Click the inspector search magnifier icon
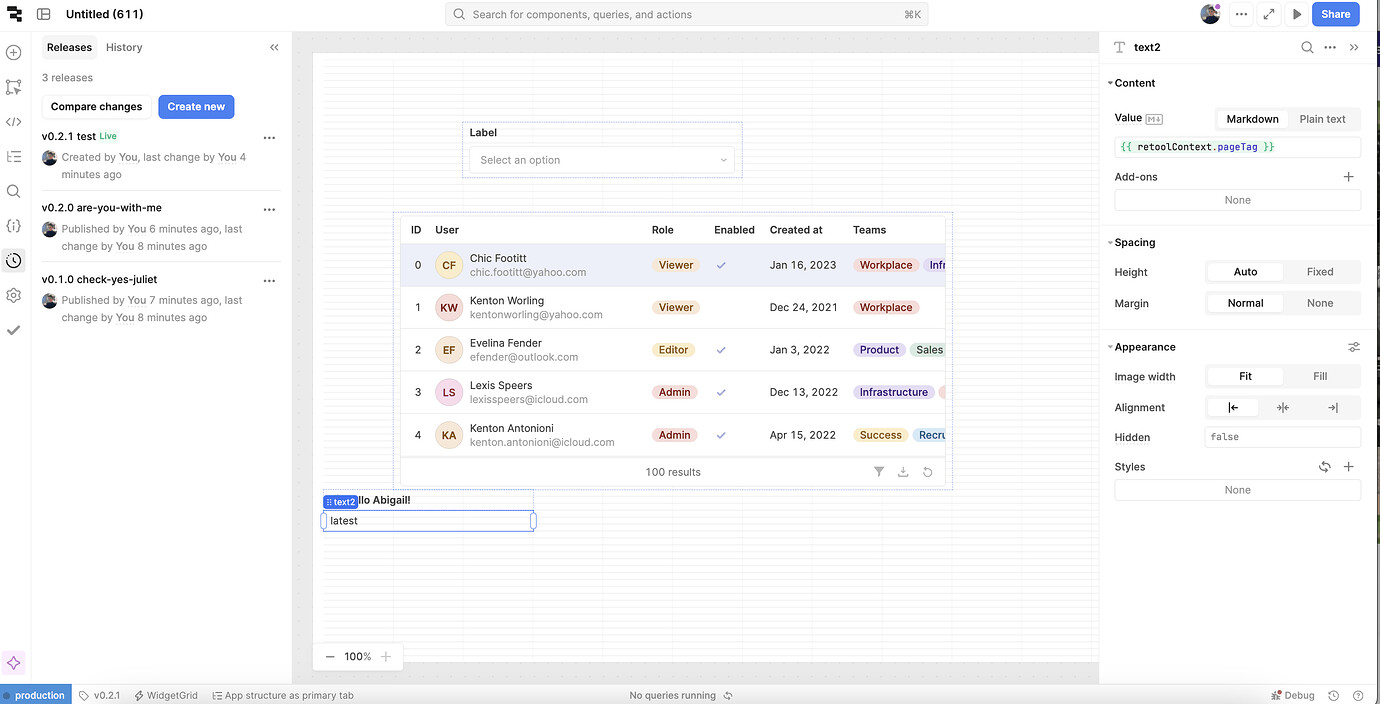 (x=1307, y=47)
